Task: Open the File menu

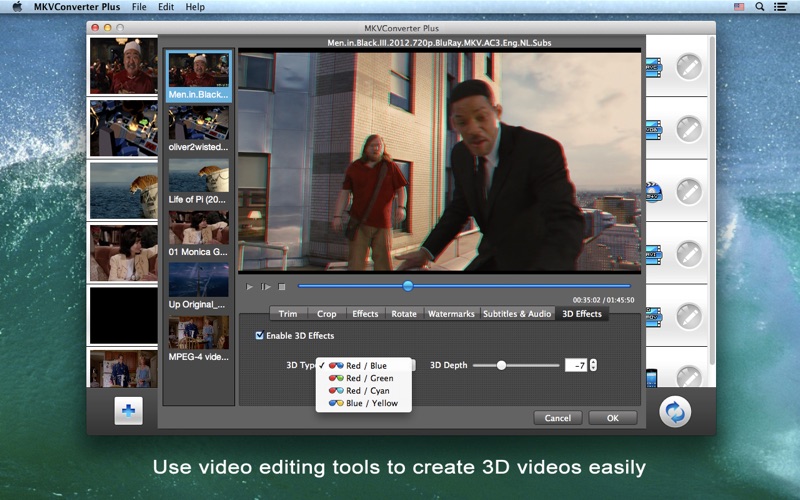Action: [x=139, y=7]
